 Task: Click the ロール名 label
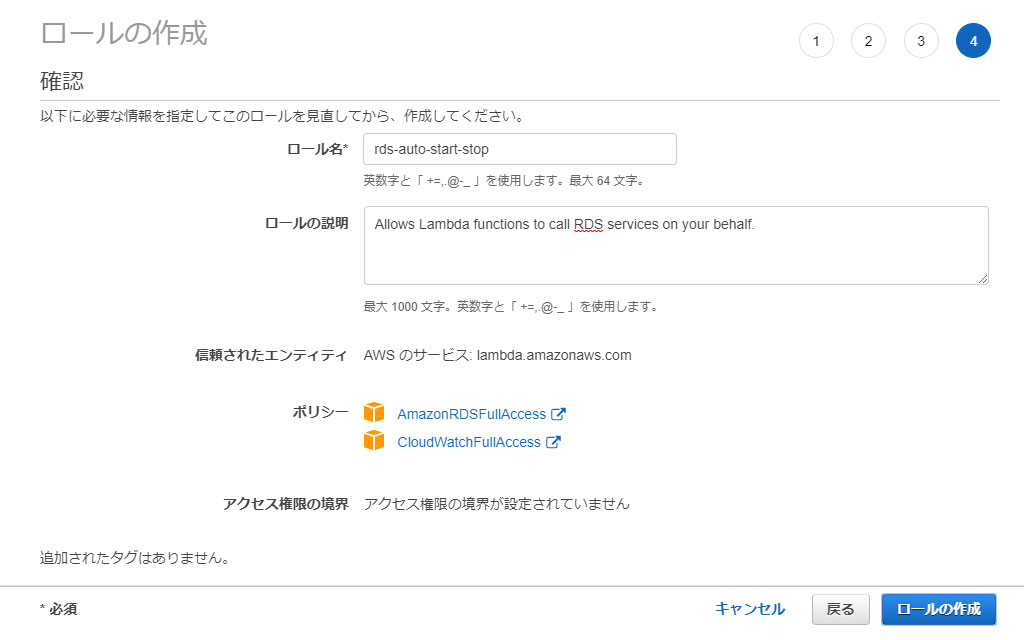[x=317, y=149]
